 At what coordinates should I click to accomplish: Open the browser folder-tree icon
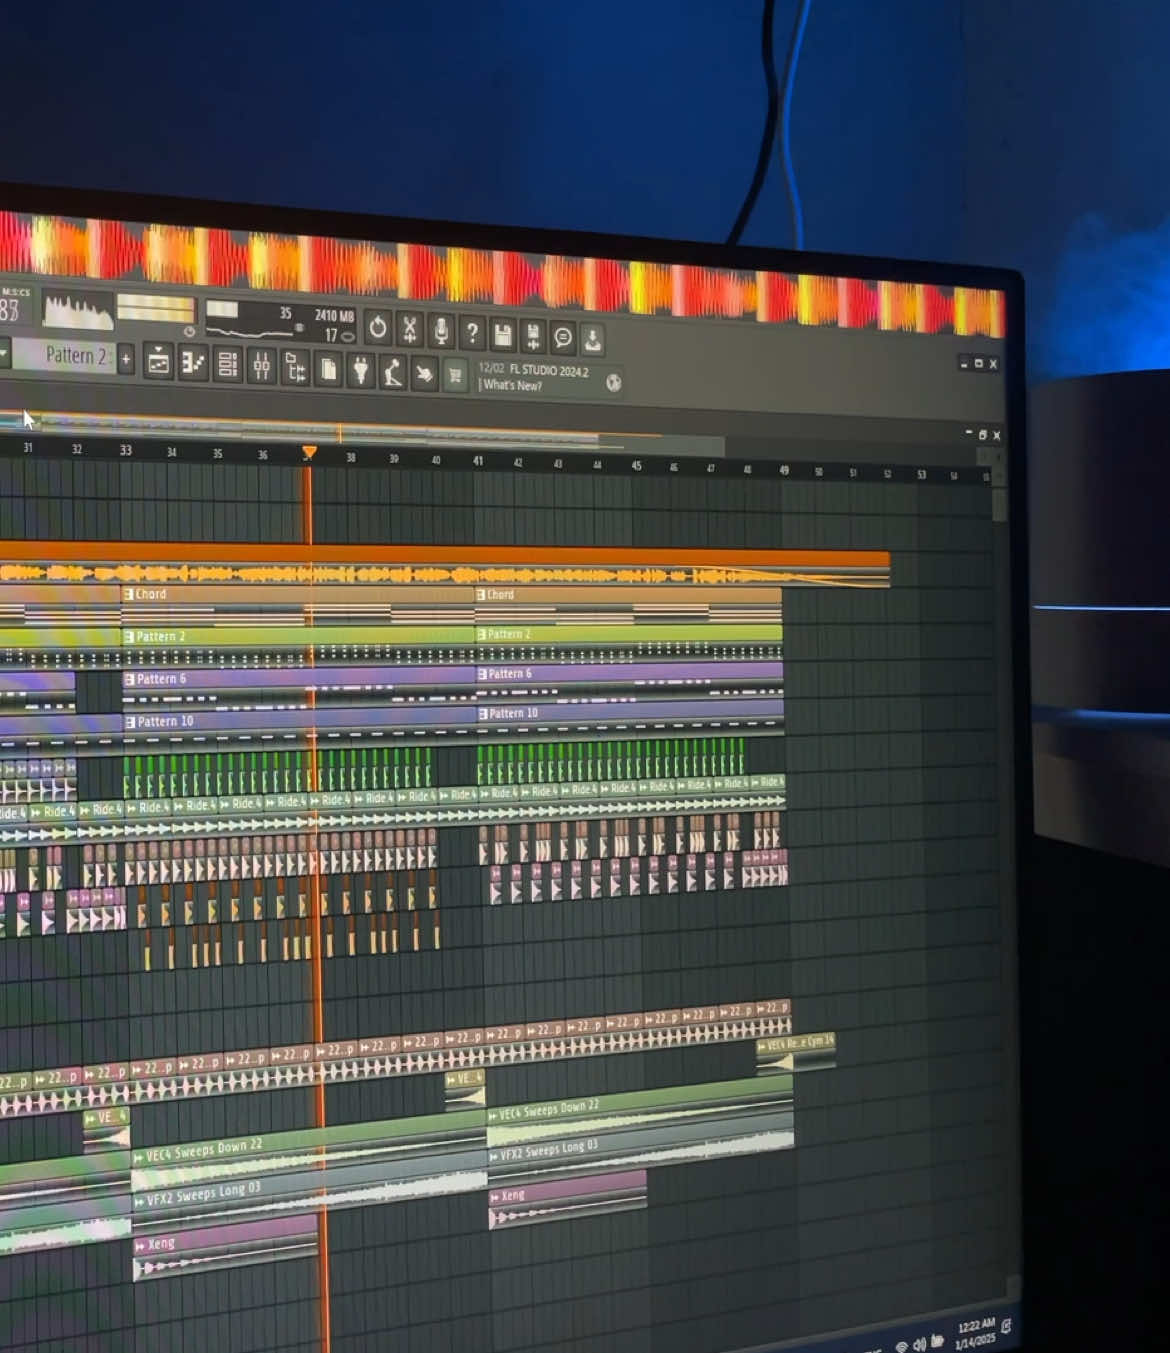(295, 369)
